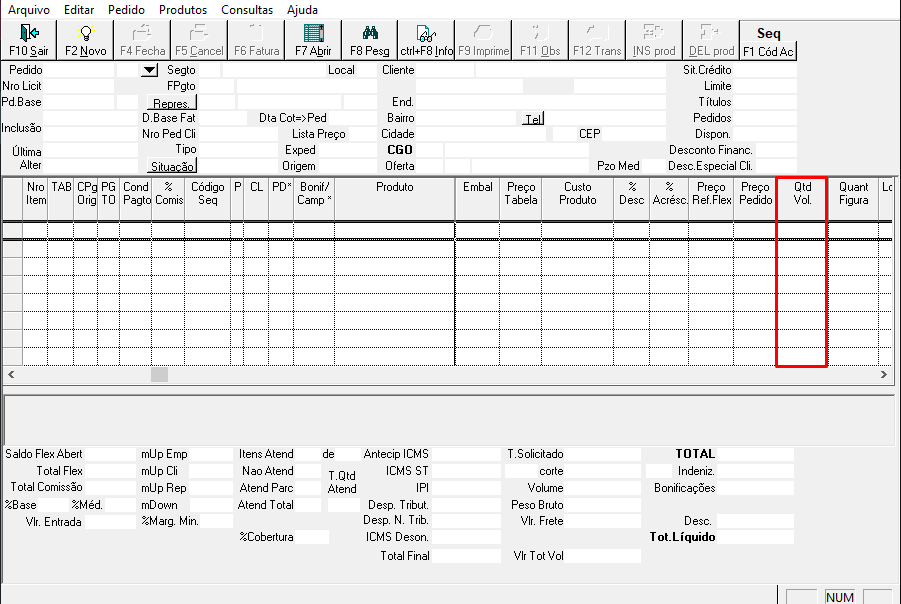
Task: Click the Preço Pedido column header
Action: (x=755, y=199)
